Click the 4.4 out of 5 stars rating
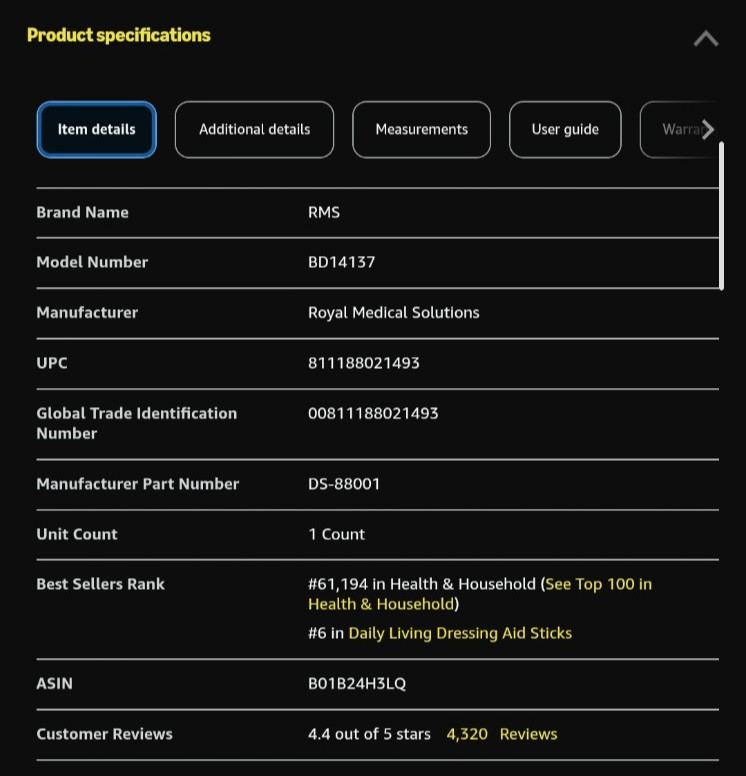The height and width of the screenshot is (776, 746). coord(369,734)
